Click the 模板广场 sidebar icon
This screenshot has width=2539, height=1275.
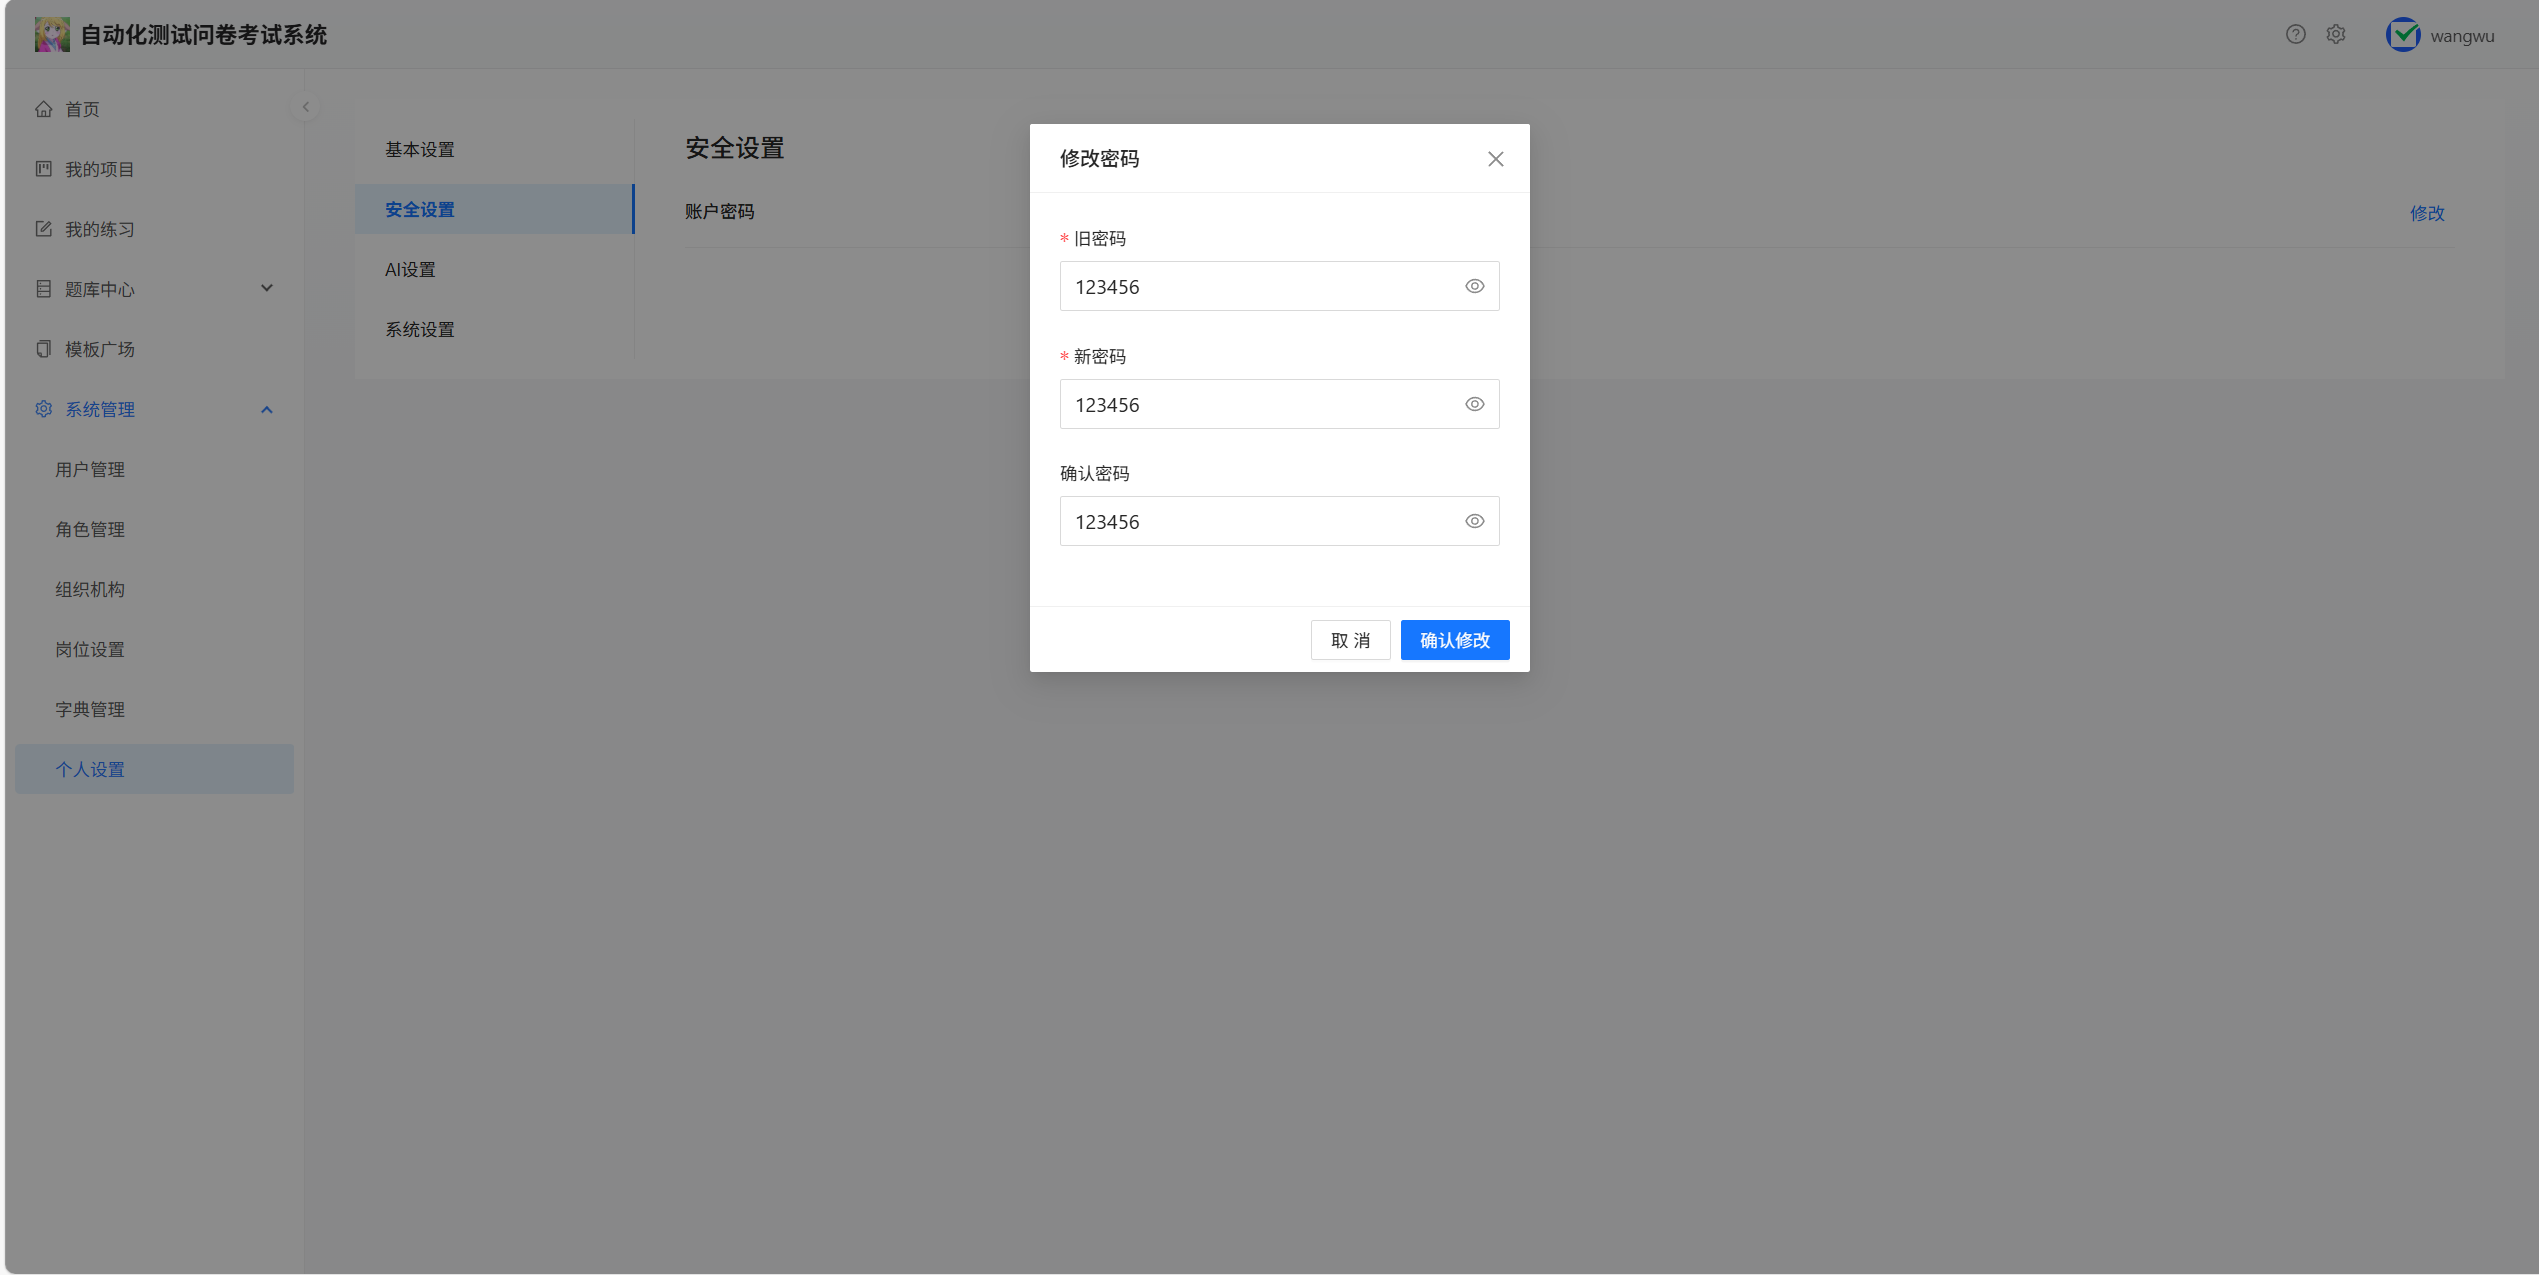44,349
